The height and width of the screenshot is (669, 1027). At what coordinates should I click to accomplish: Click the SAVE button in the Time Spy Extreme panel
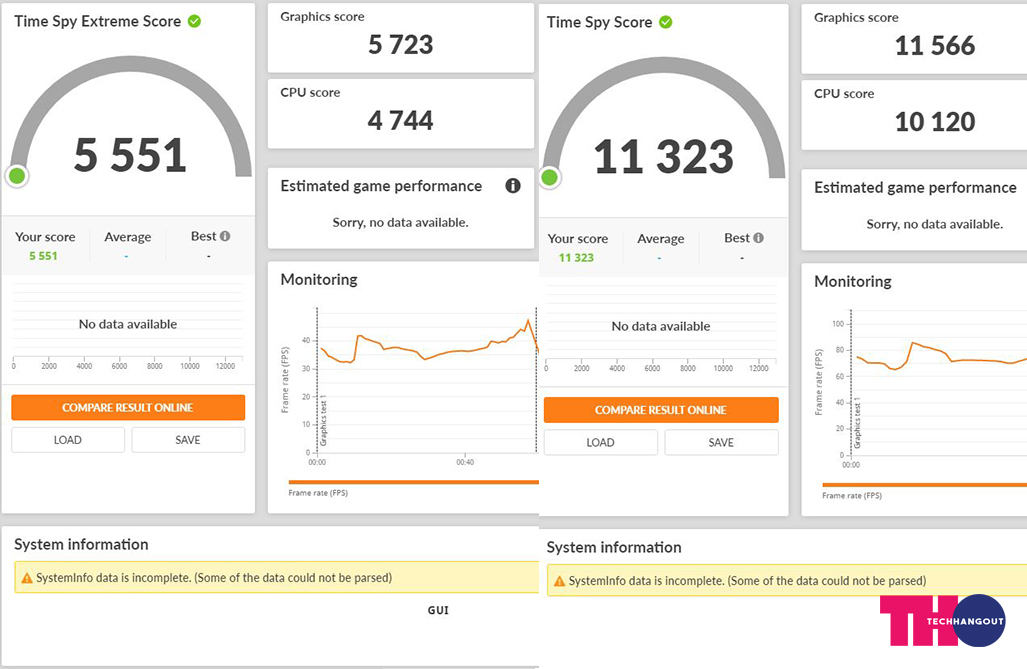click(188, 440)
